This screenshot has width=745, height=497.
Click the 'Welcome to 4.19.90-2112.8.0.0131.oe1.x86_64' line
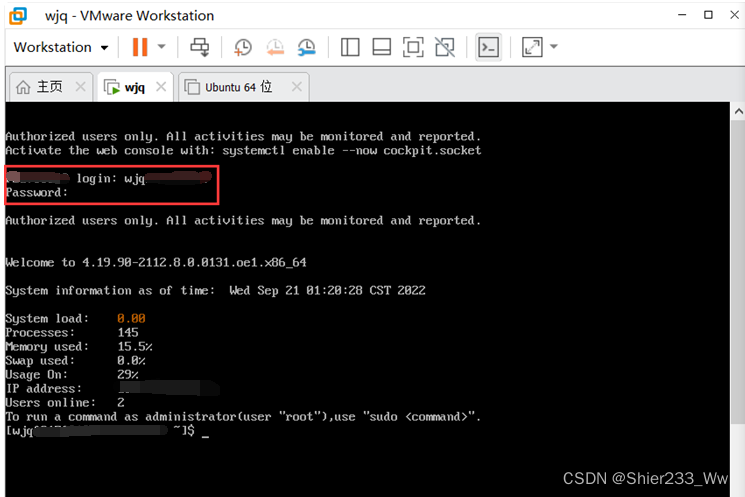tap(156, 263)
